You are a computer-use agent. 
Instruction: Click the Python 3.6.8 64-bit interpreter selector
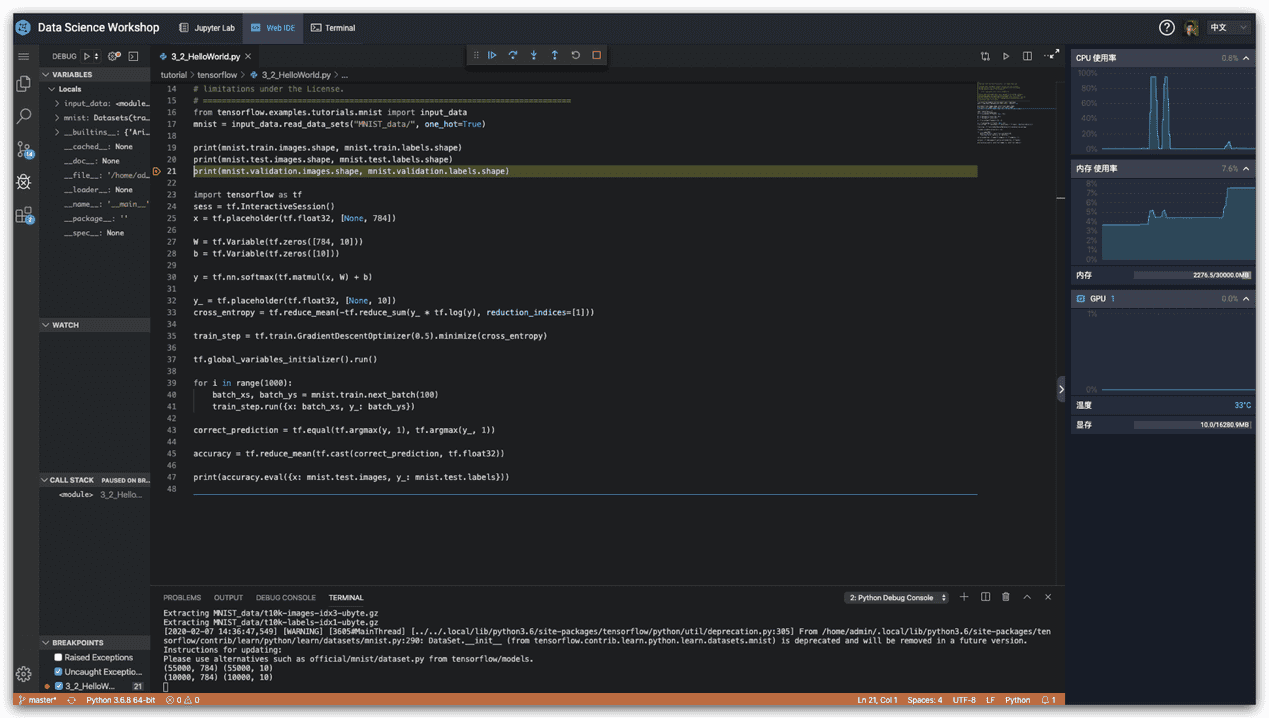pos(120,700)
